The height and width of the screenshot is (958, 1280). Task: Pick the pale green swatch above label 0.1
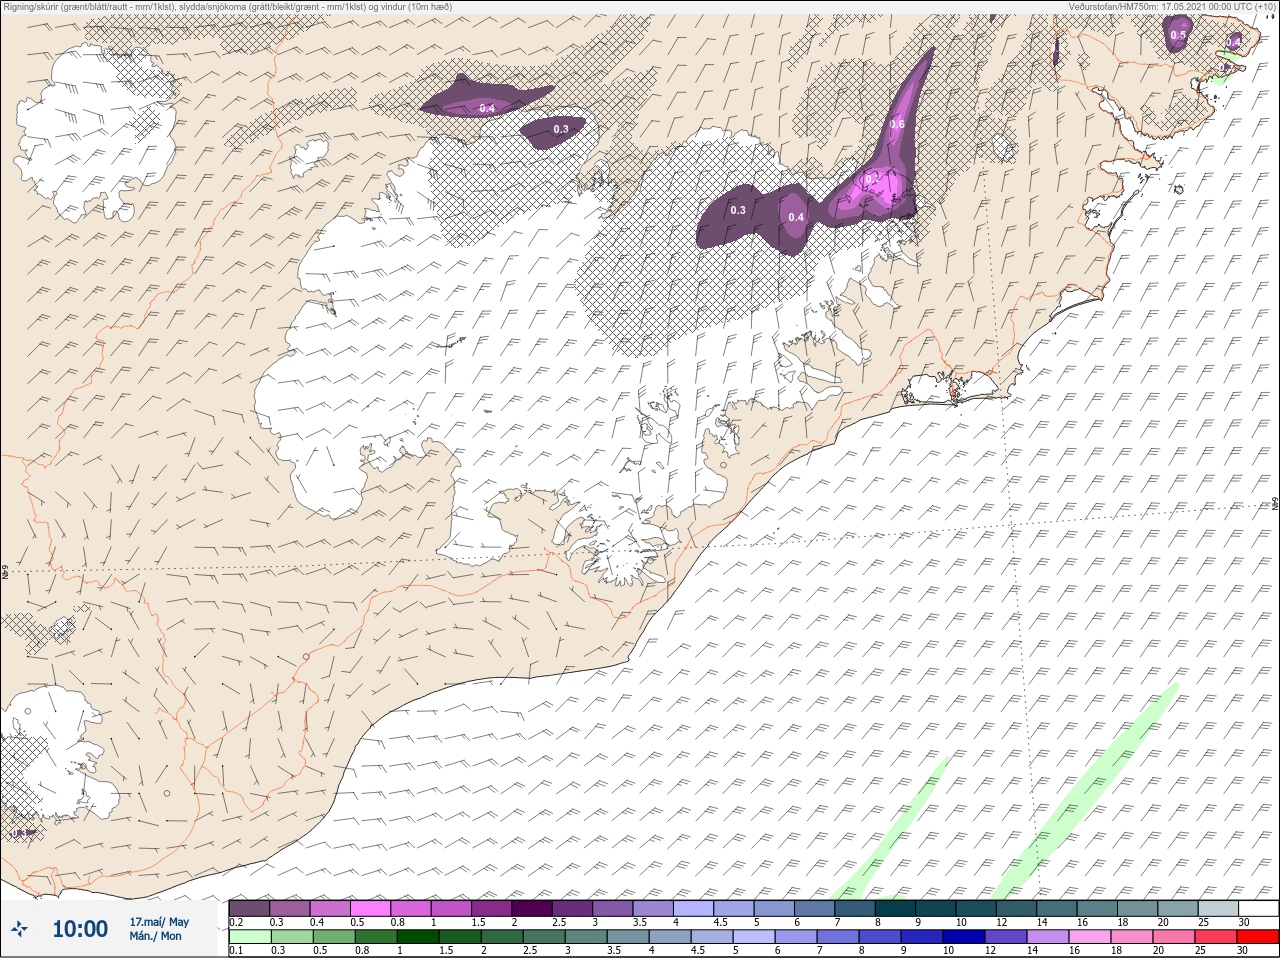click(x=249, y=938)
